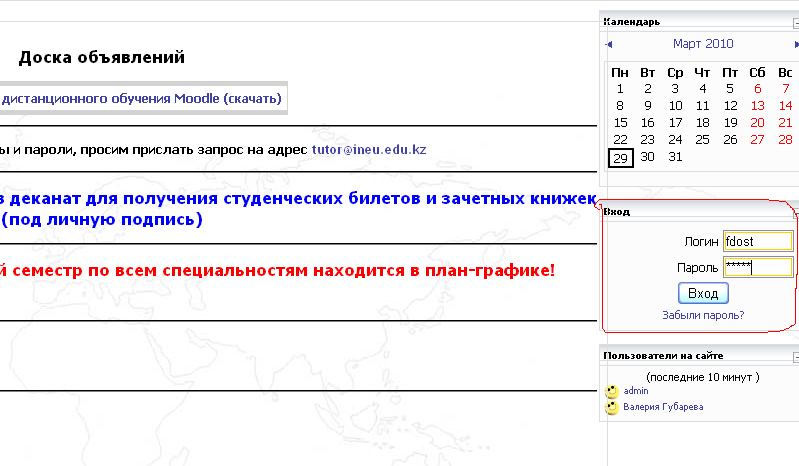Image resolution: width=799 pixels, height=466 pixels.
Task: Open admin user smiley icon
Action: coord(611,391)
